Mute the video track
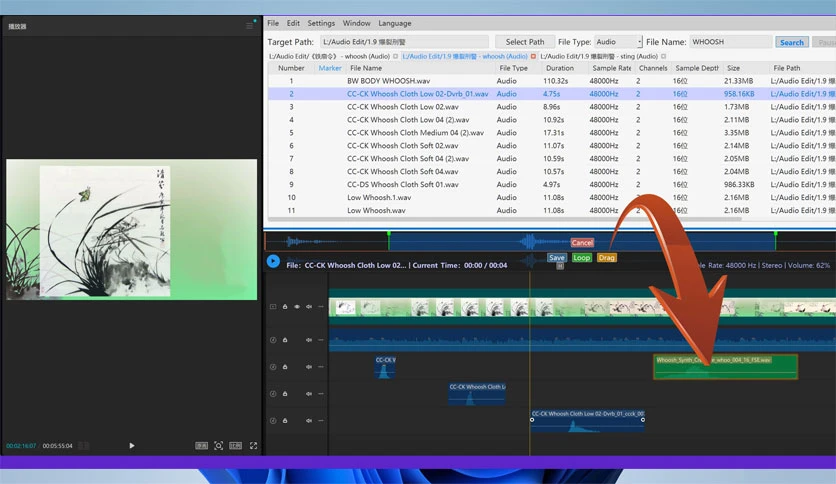The height and width of the screenshot is (484, 836). [309, 306]
